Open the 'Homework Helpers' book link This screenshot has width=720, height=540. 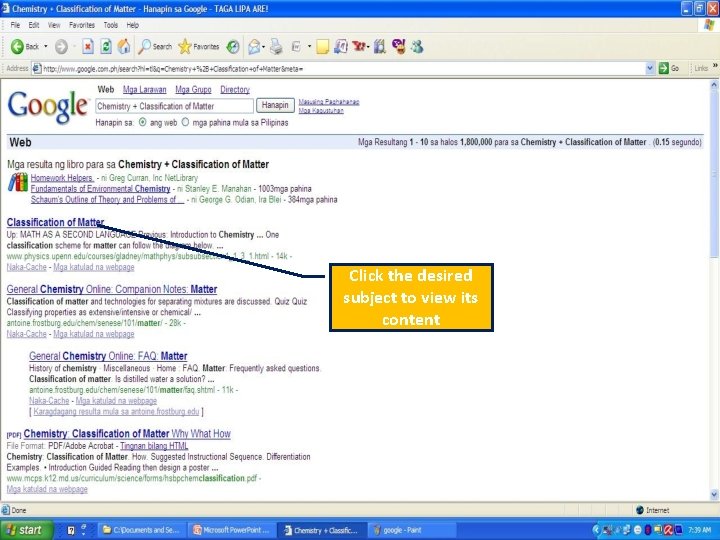[x=62, y=178]
